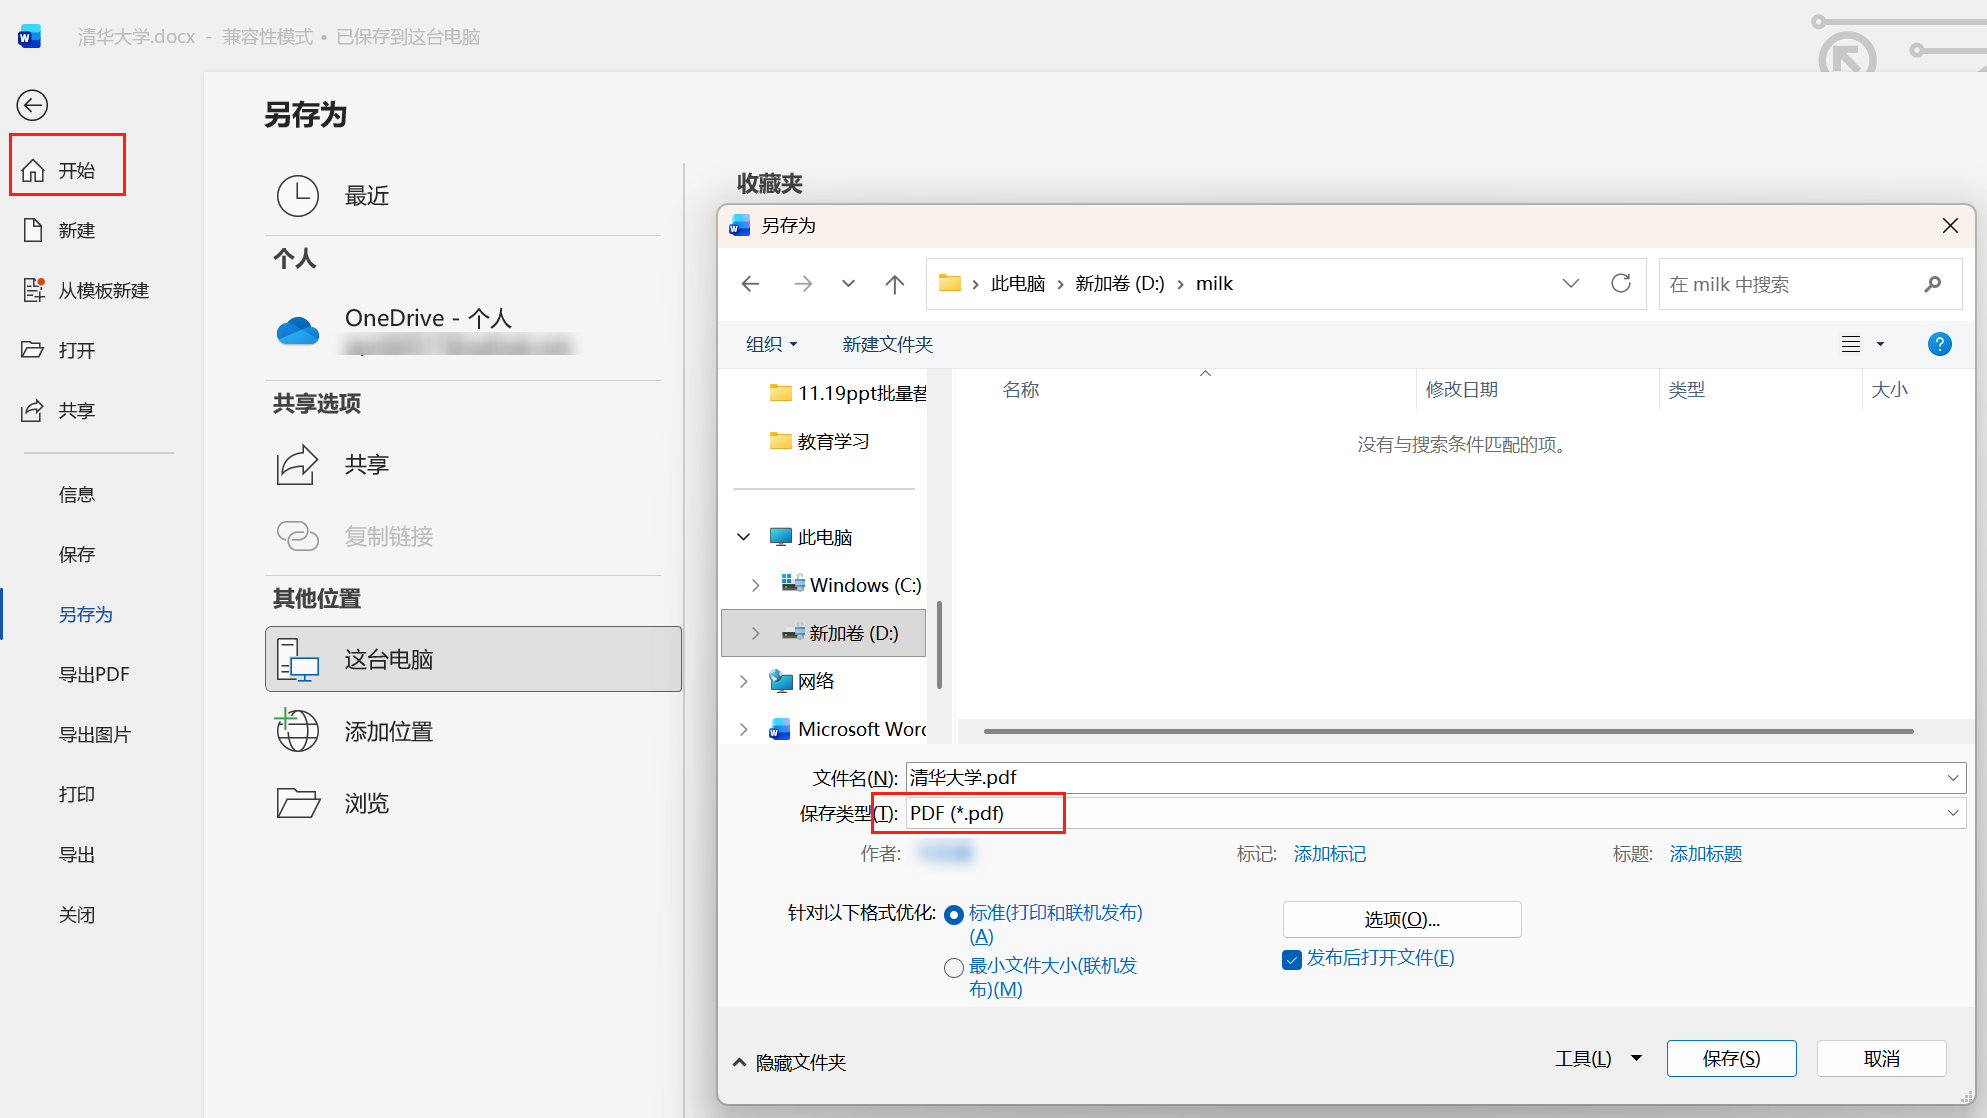Click the Add tag link

[x=1329, y=854]
